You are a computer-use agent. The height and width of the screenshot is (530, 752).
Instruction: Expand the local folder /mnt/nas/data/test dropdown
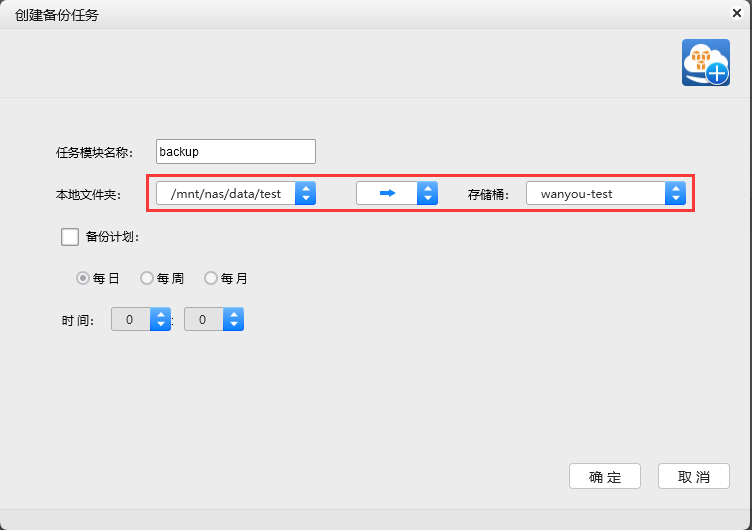[x=305, y=193]
